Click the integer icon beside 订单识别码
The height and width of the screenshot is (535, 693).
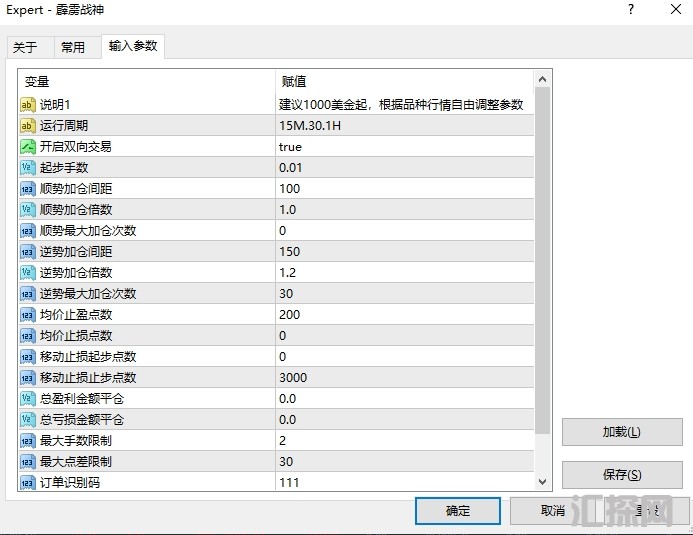(28, 483)
